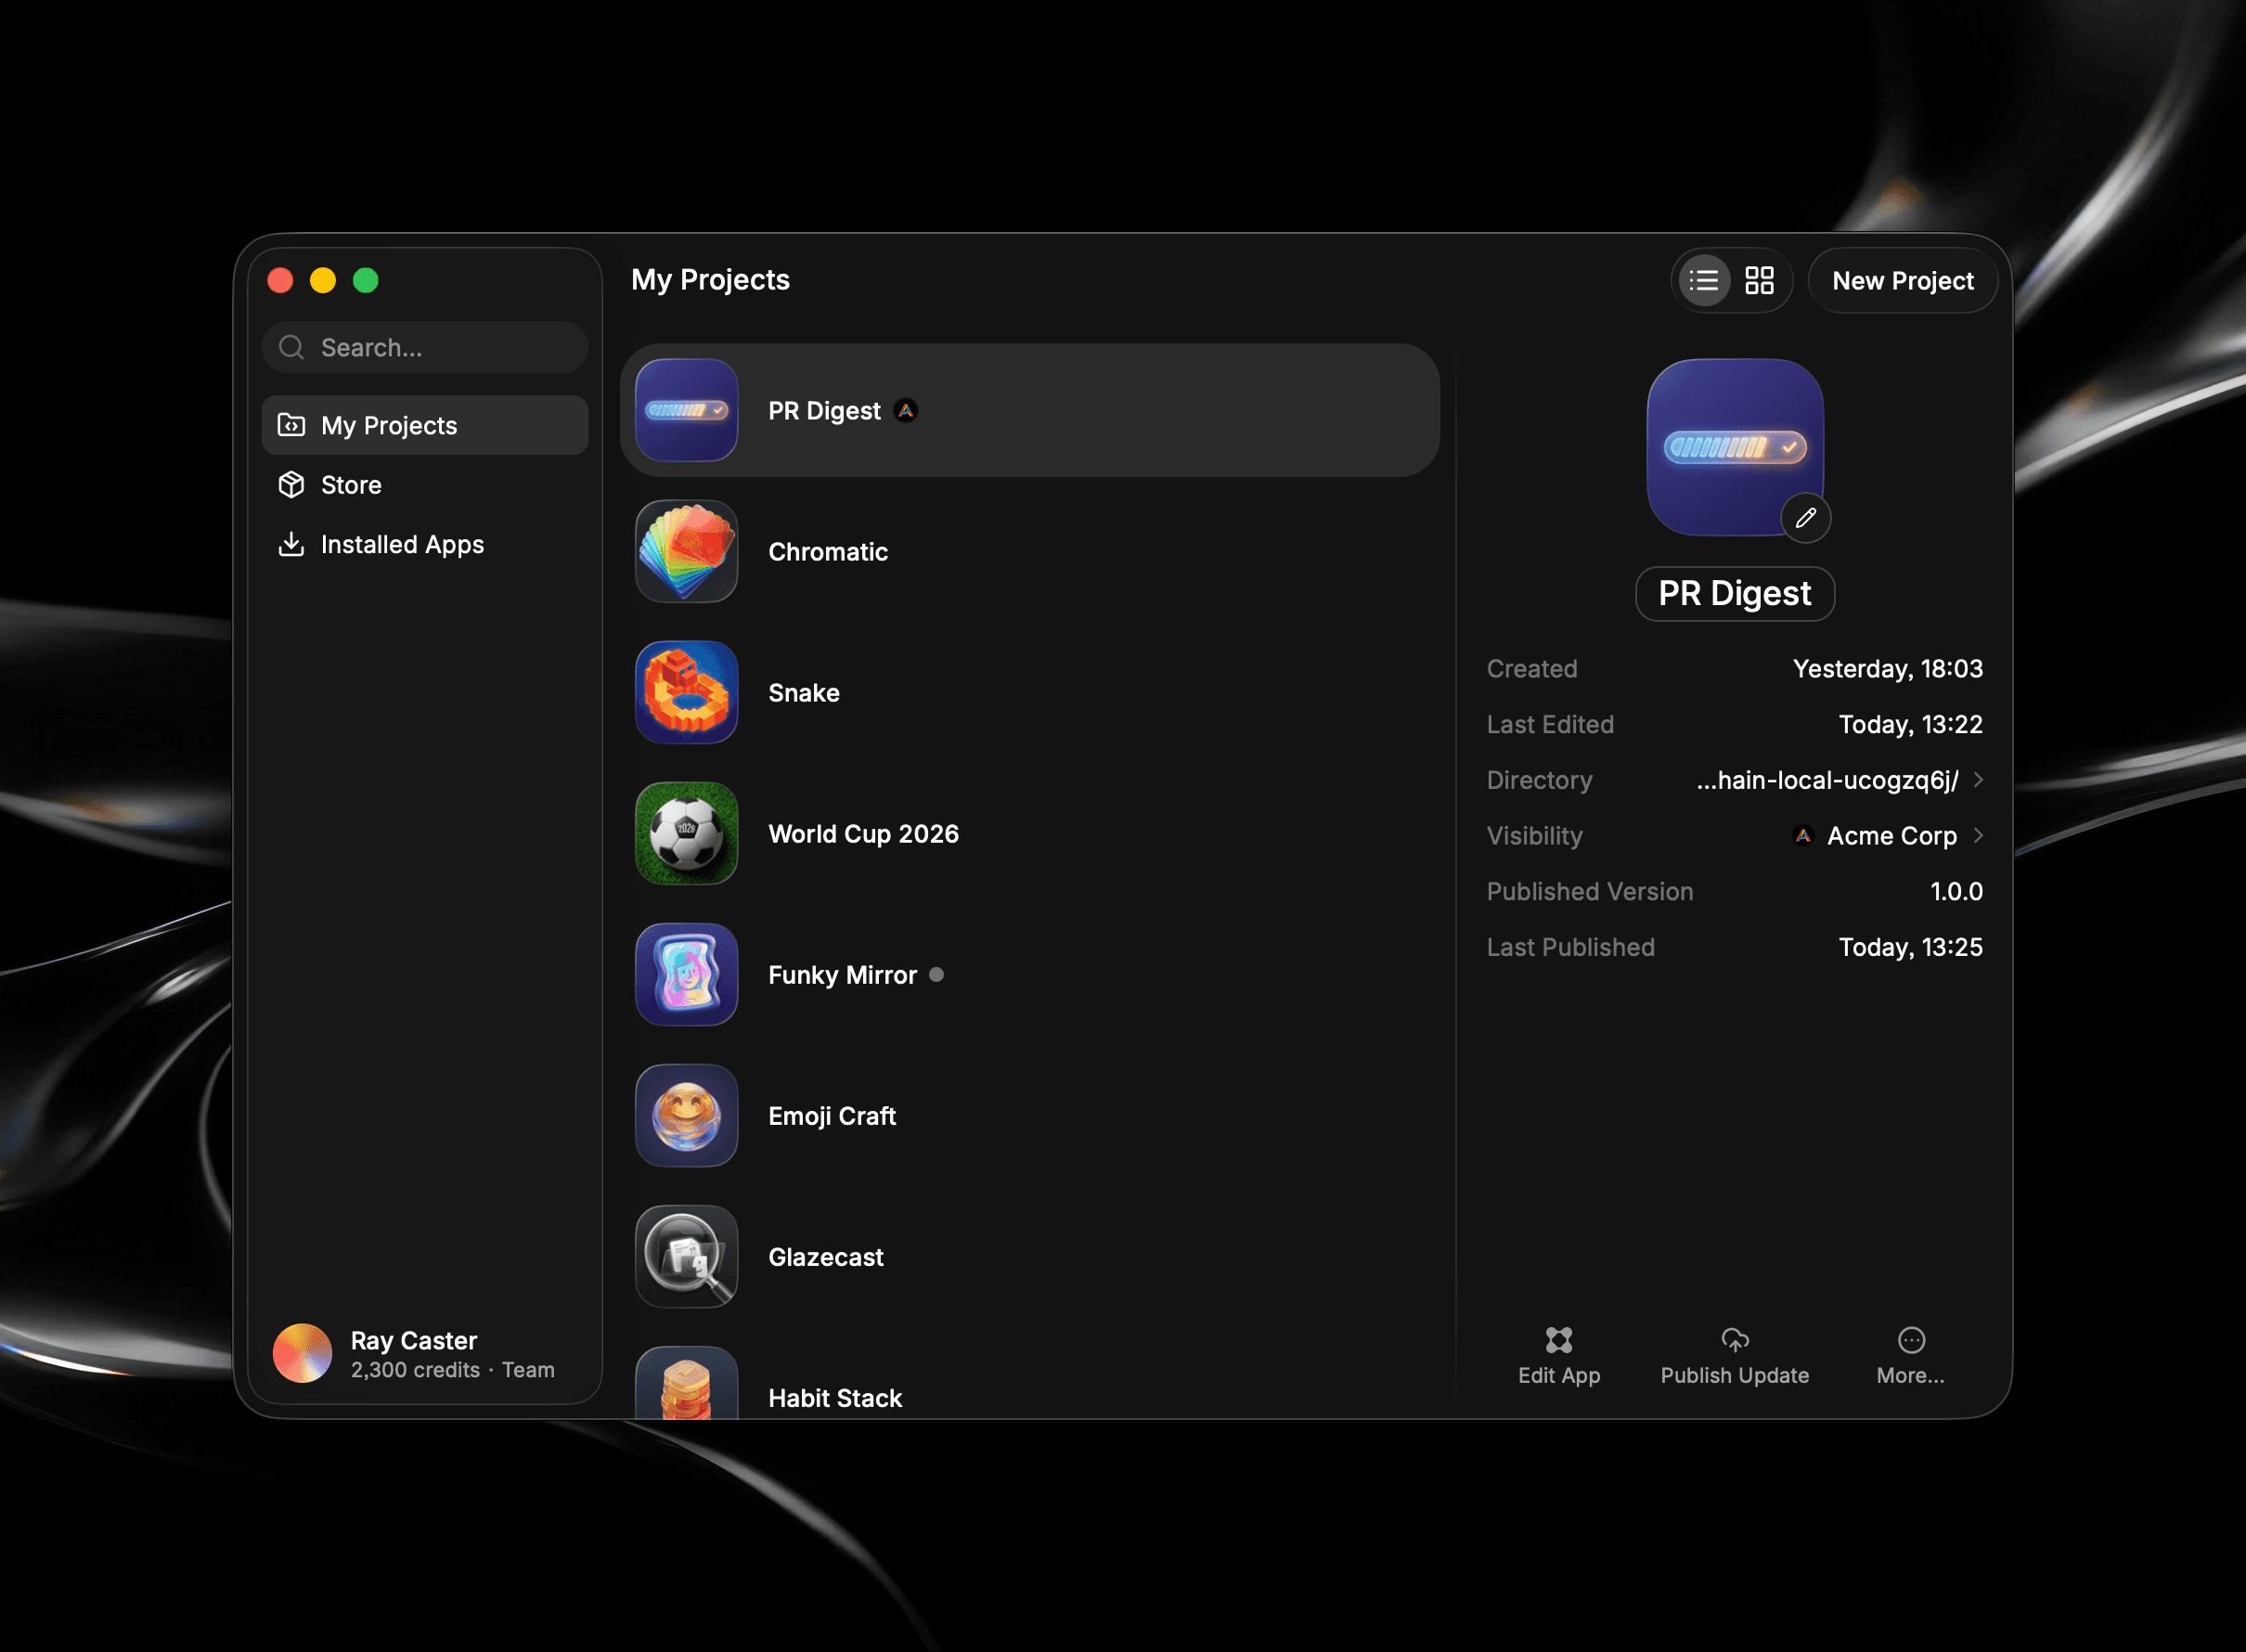Click the 2,300 credits · Team text

pos(452,1370)
